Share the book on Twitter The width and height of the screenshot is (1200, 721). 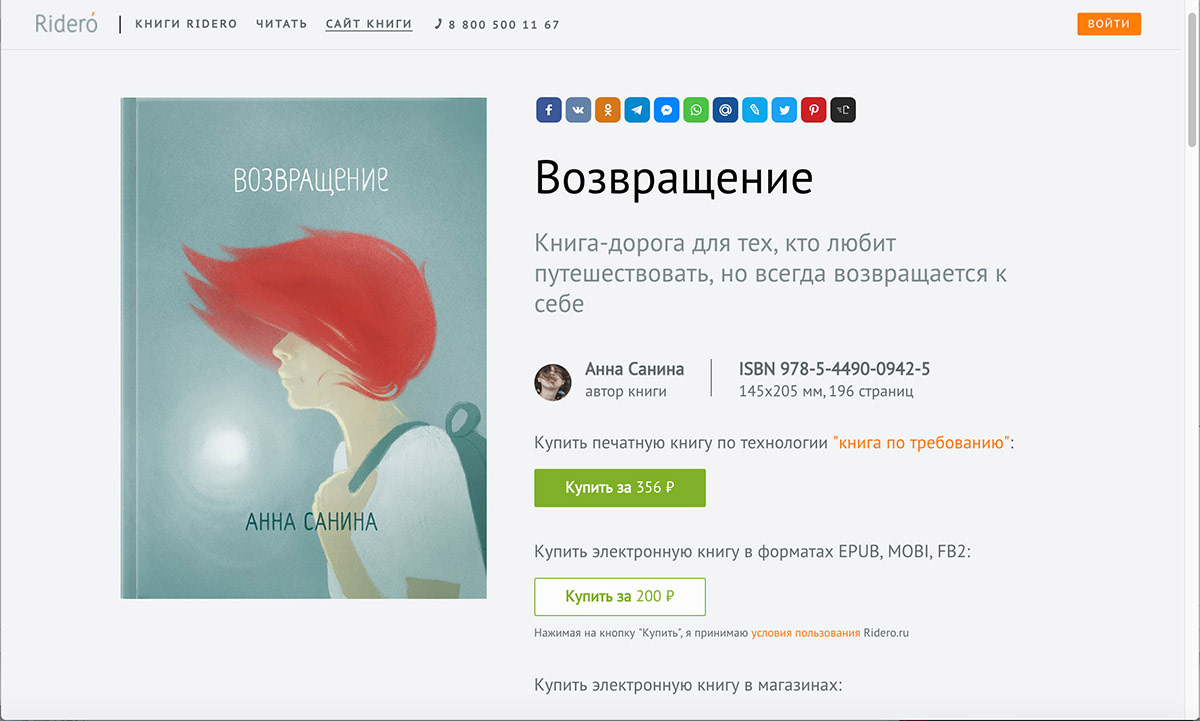(784, 110)
